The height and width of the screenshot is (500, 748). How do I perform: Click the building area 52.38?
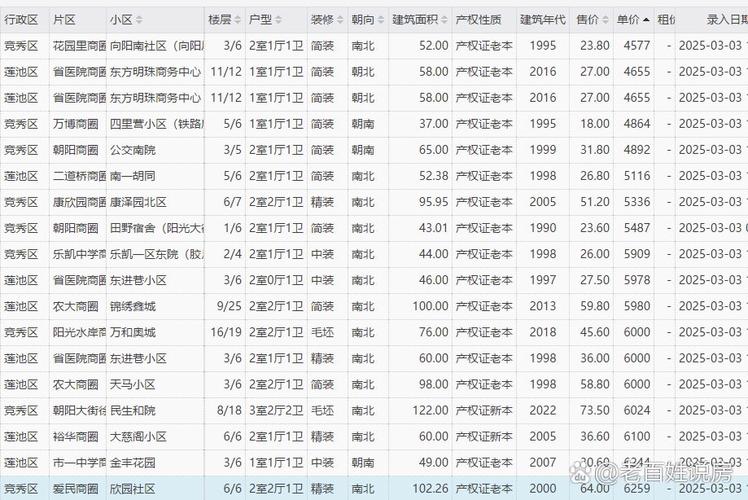coord(434,176)
